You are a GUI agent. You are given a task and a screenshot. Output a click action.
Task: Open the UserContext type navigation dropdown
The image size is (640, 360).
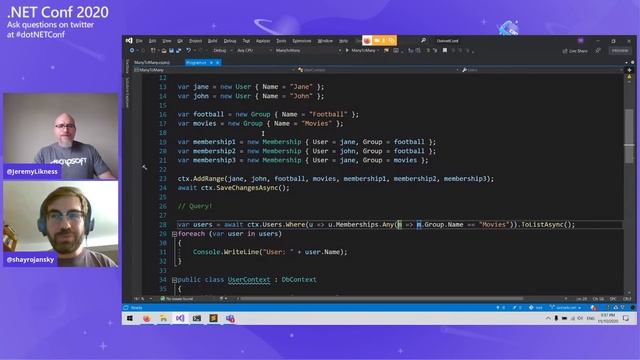pos(378,70)
